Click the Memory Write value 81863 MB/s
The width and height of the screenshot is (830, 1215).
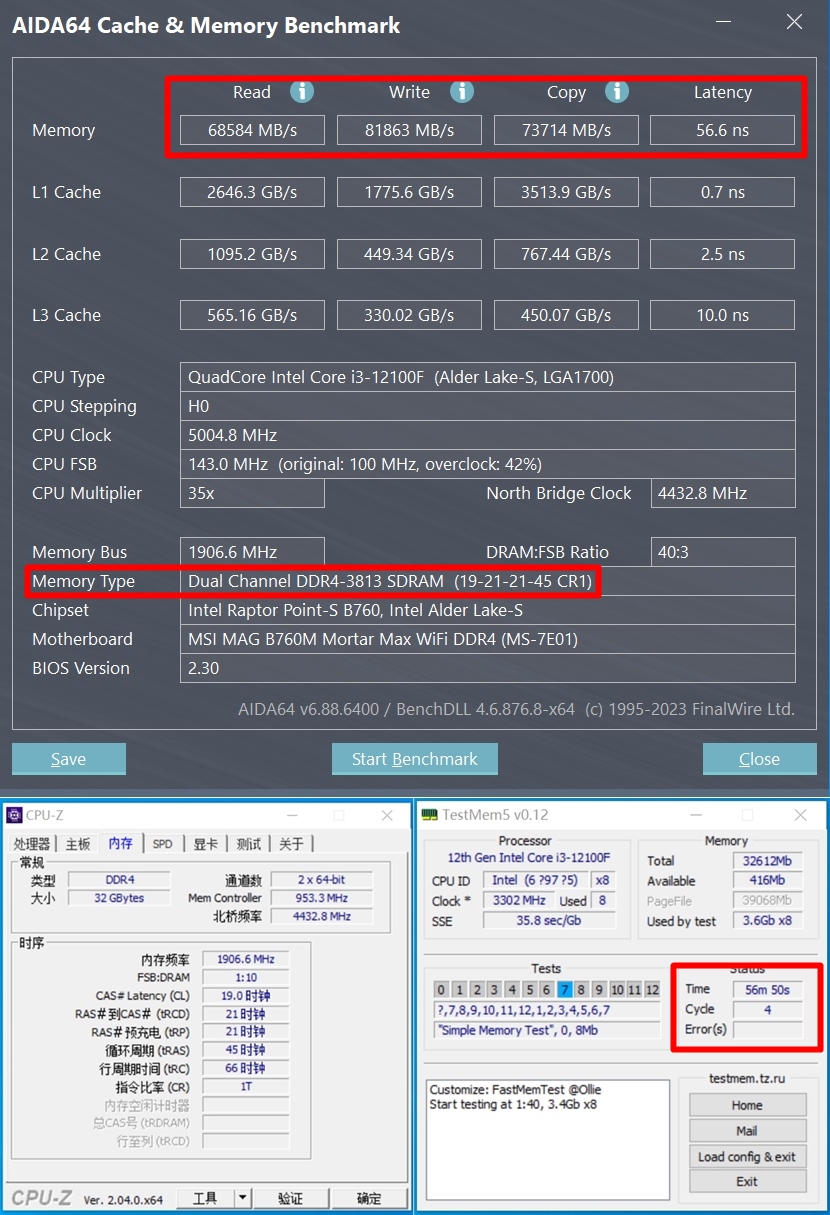tap(409, 130)
